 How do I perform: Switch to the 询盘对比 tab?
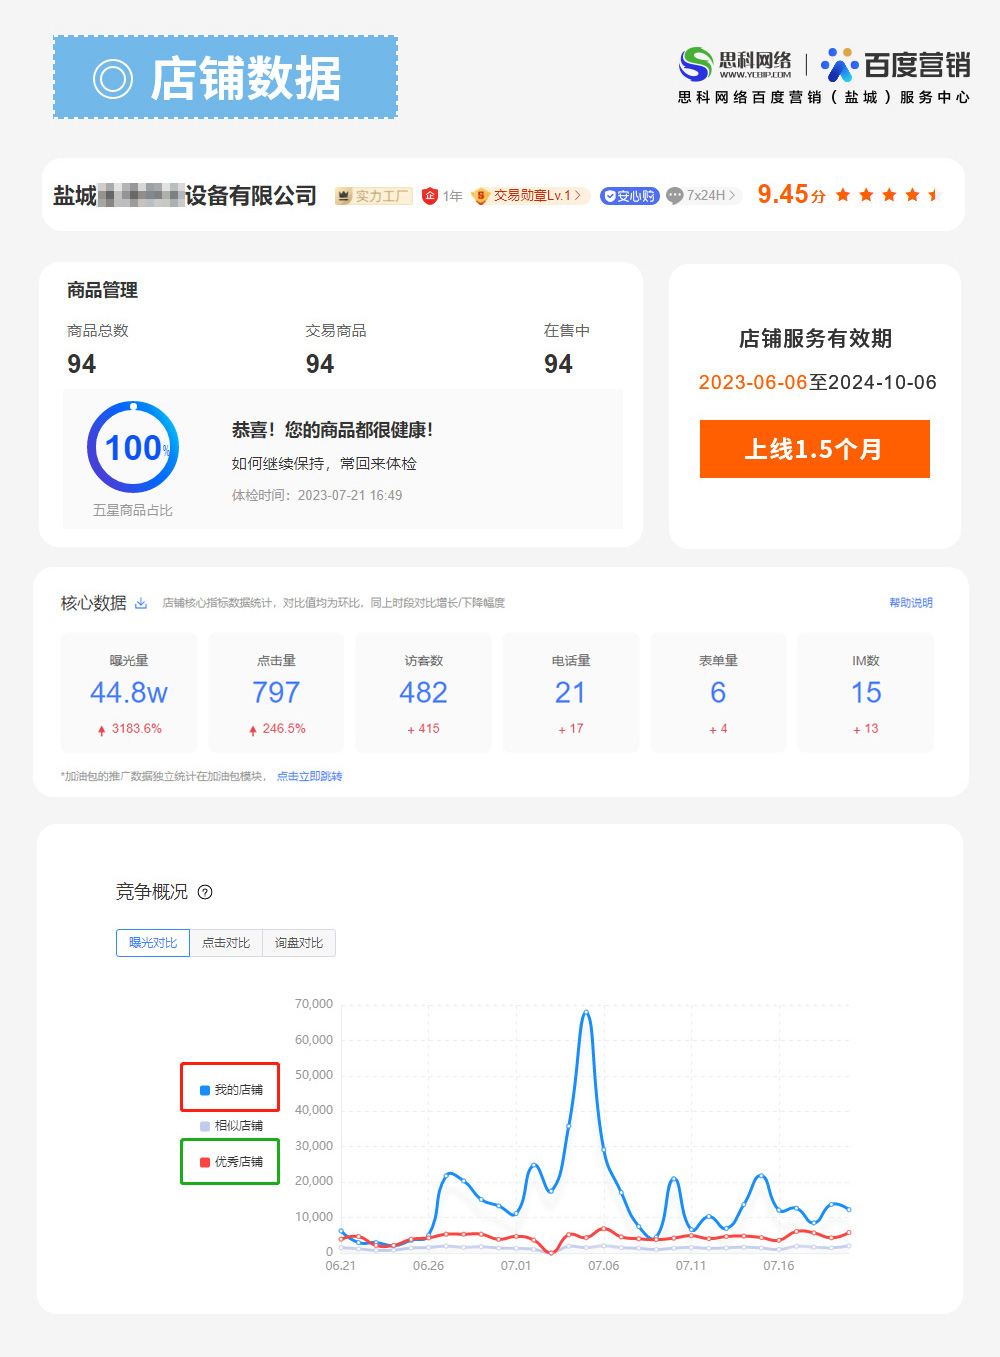click(298, 943)
